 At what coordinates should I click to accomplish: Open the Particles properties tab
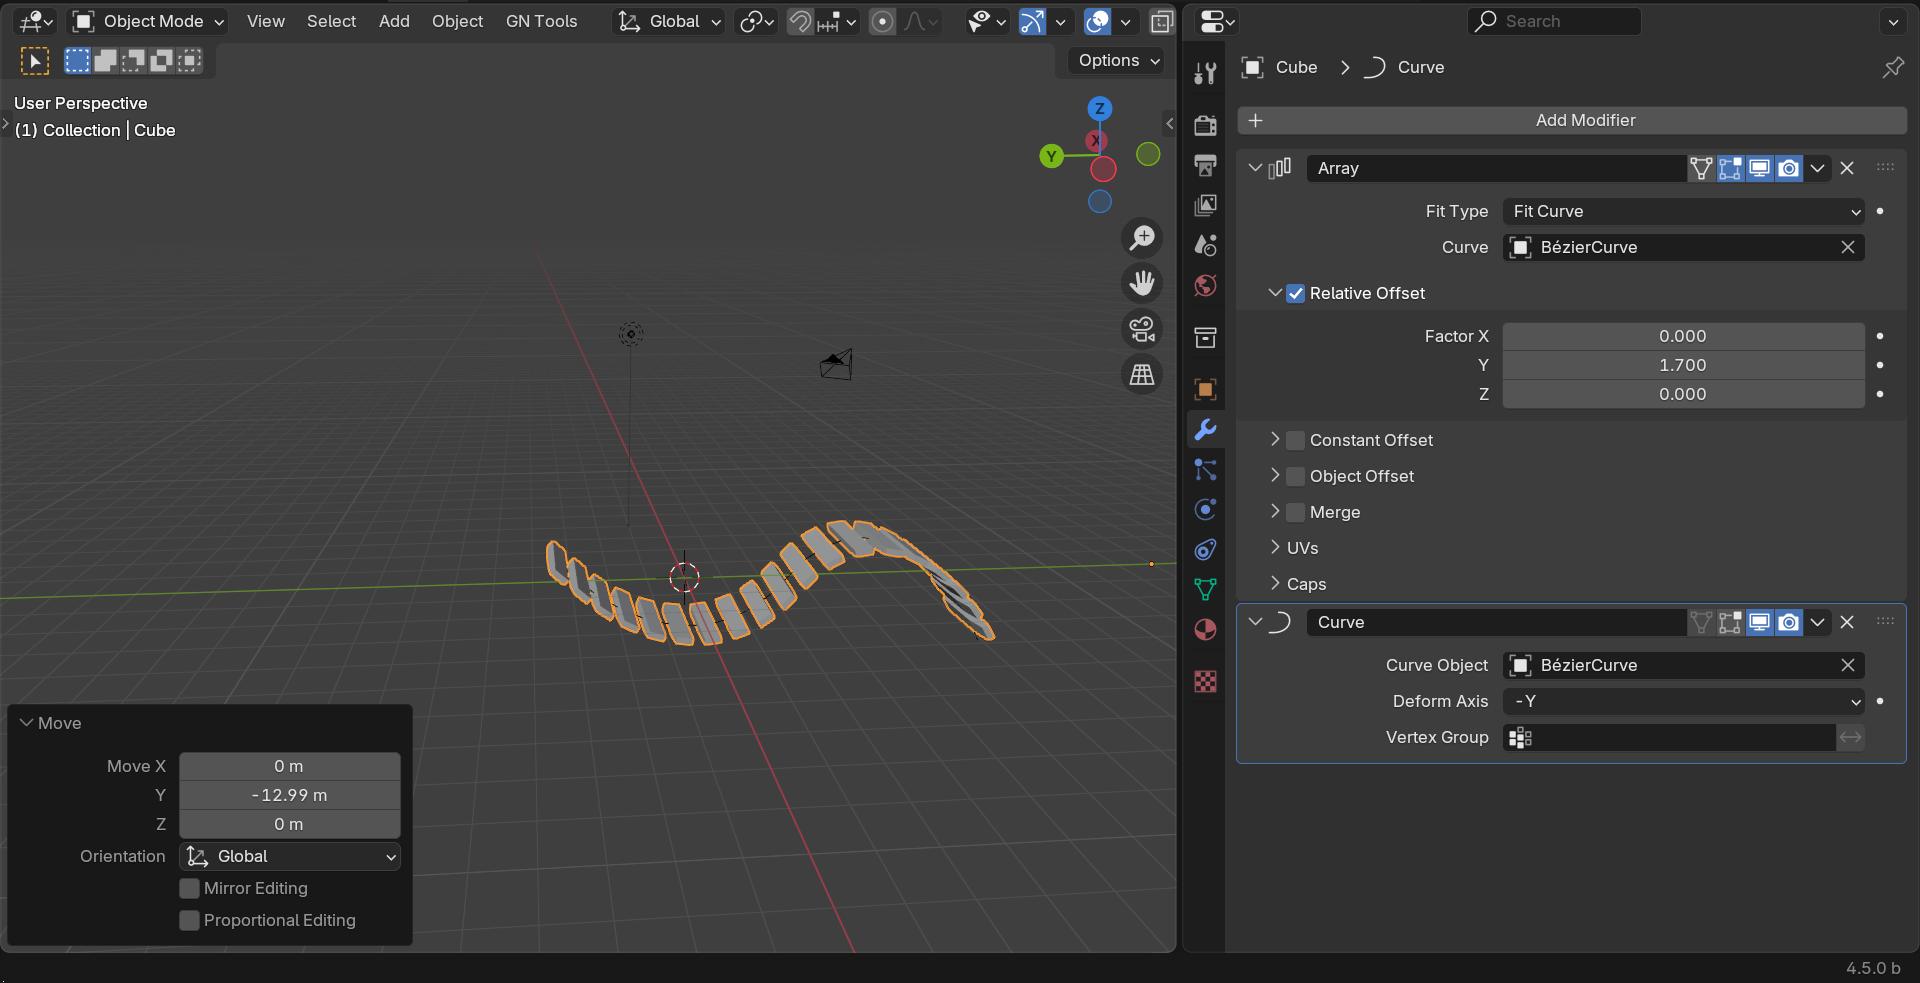tap(1205, 469)
